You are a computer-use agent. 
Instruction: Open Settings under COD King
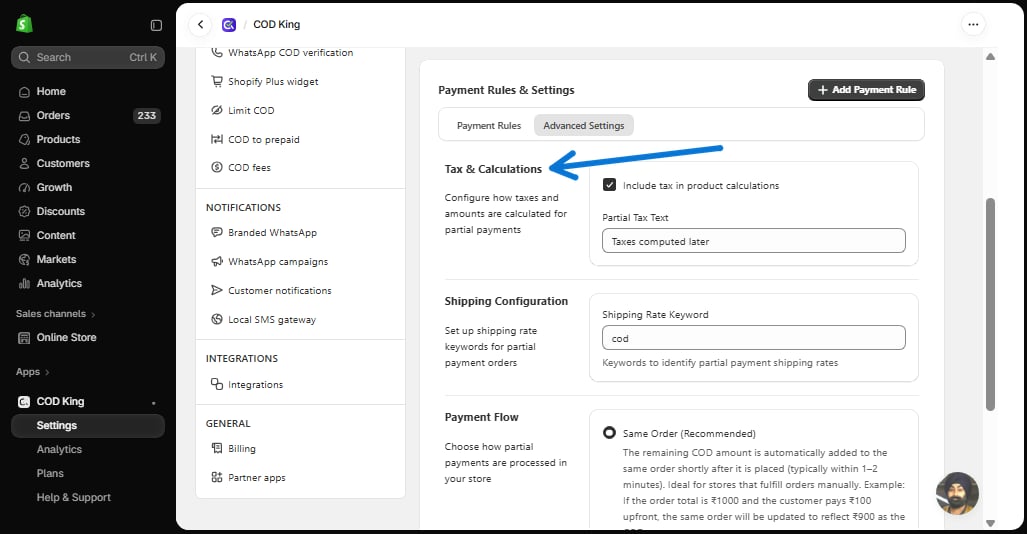click(88, 425)
